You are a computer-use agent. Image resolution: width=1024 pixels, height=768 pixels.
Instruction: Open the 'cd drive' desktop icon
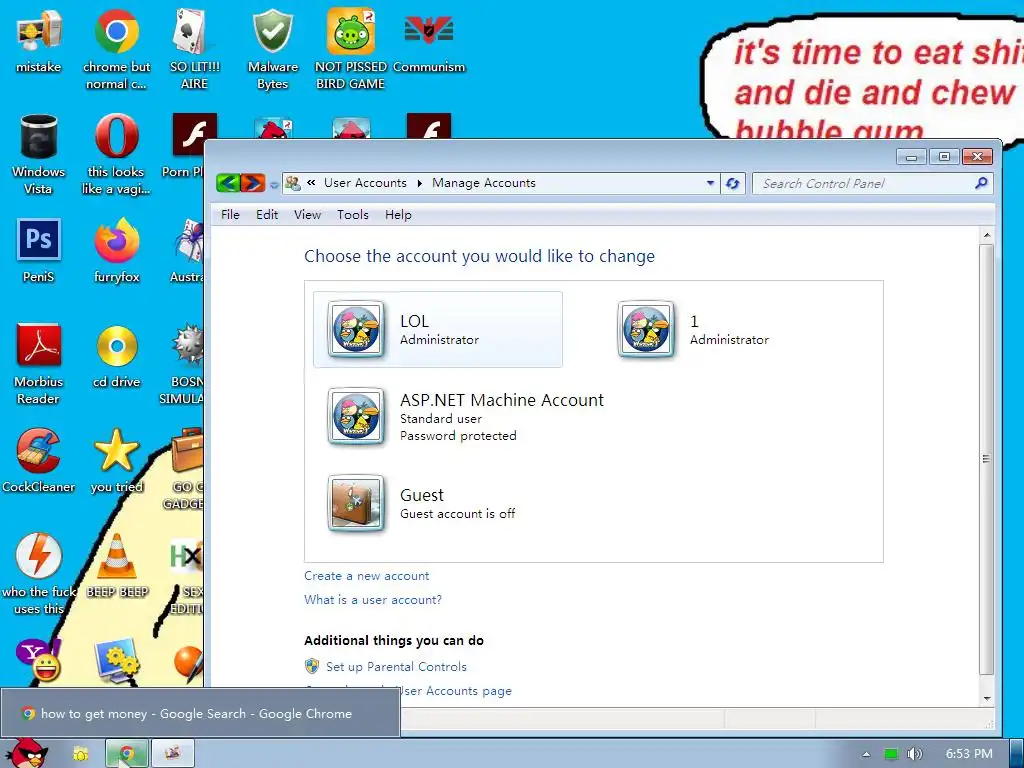coord(116,356)
